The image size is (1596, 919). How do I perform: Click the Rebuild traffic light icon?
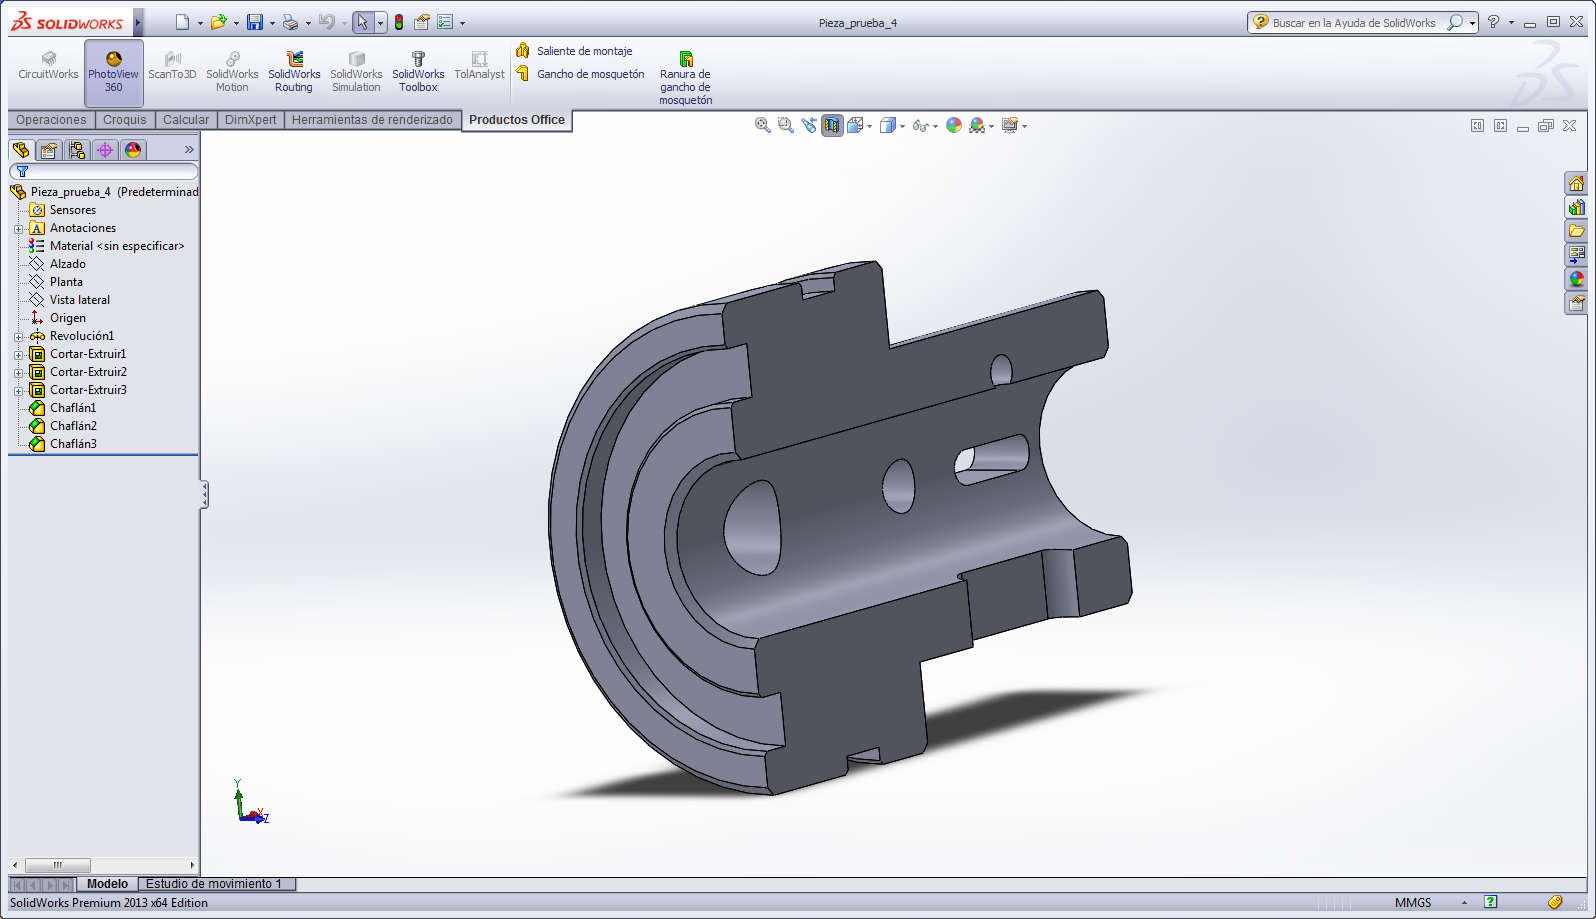399,22
